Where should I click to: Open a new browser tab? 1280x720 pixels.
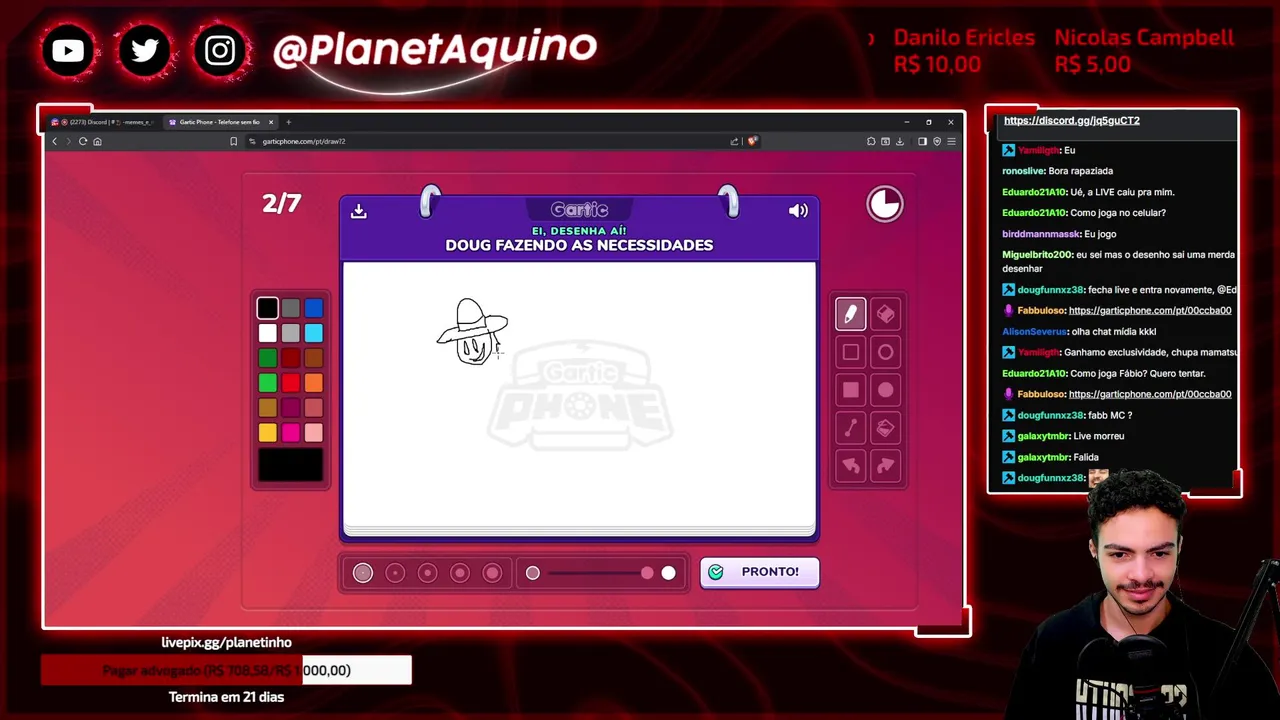(x=289, y=122)
